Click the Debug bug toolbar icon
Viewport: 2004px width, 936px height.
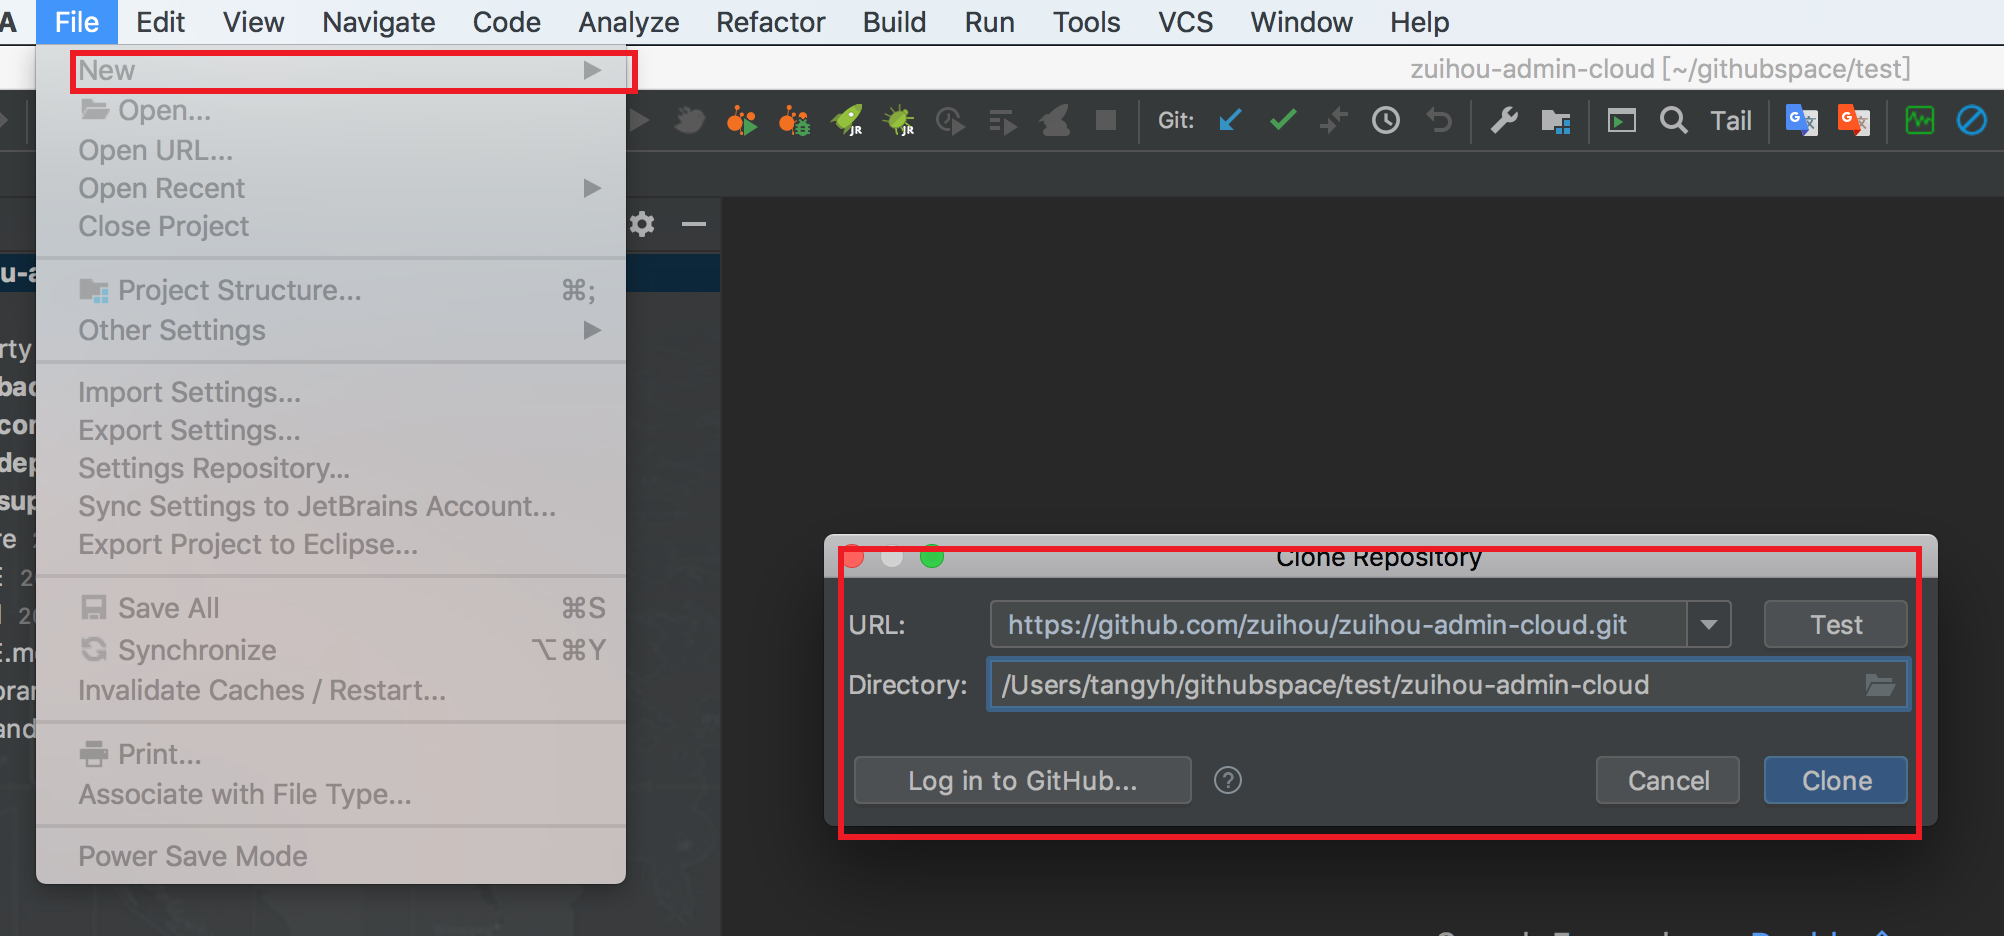[689, 121]
